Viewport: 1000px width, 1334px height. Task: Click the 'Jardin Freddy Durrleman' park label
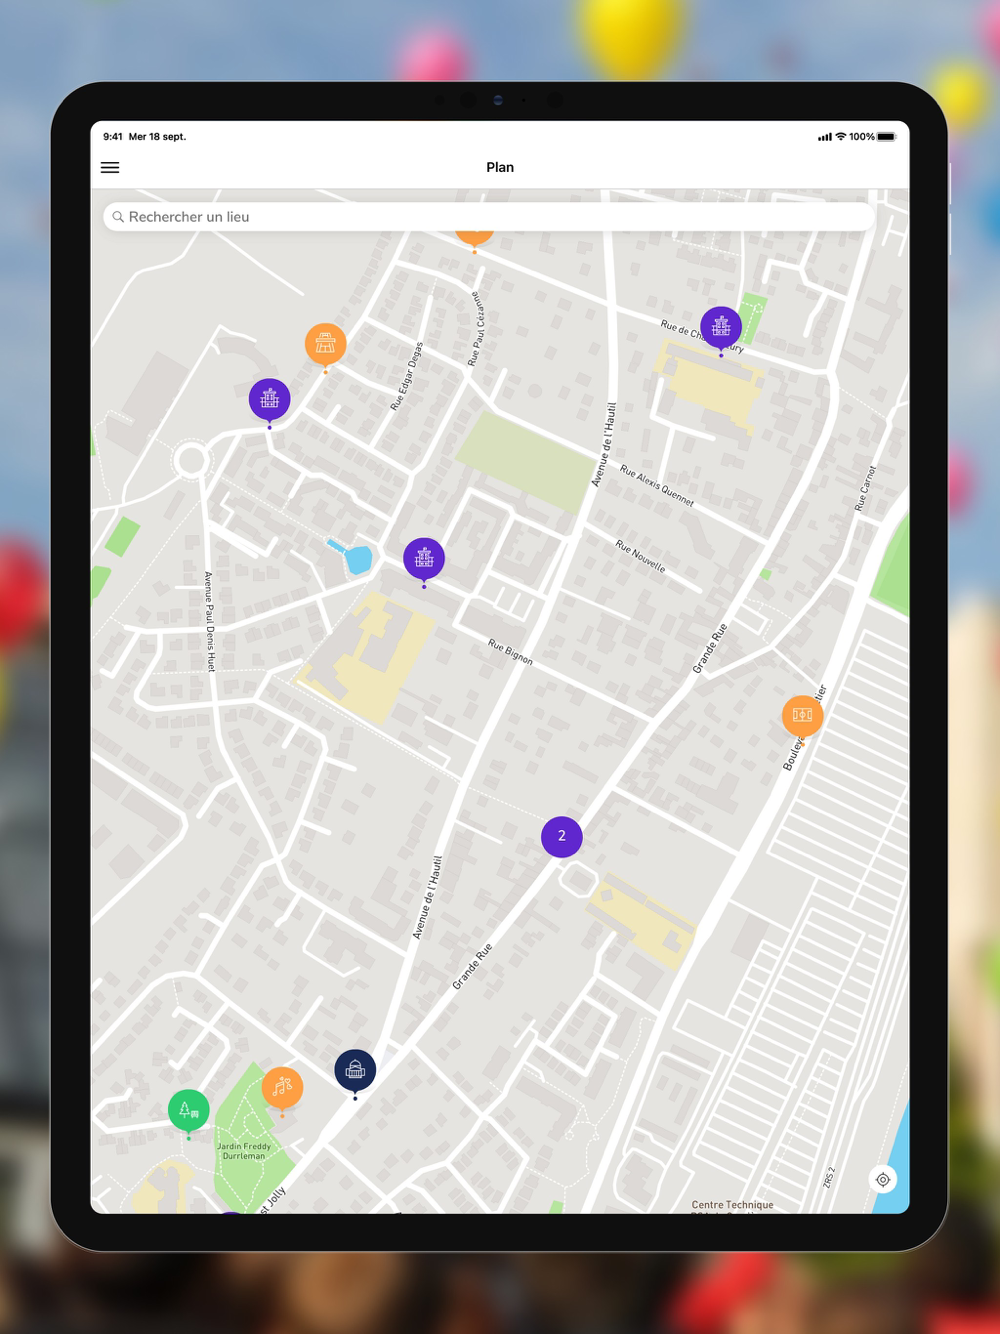[x=244, y=1151]
